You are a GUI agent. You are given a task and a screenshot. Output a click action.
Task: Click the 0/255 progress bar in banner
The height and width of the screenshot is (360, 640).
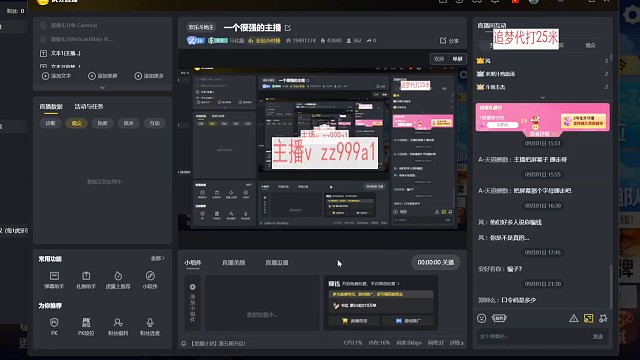click(502, 124)
